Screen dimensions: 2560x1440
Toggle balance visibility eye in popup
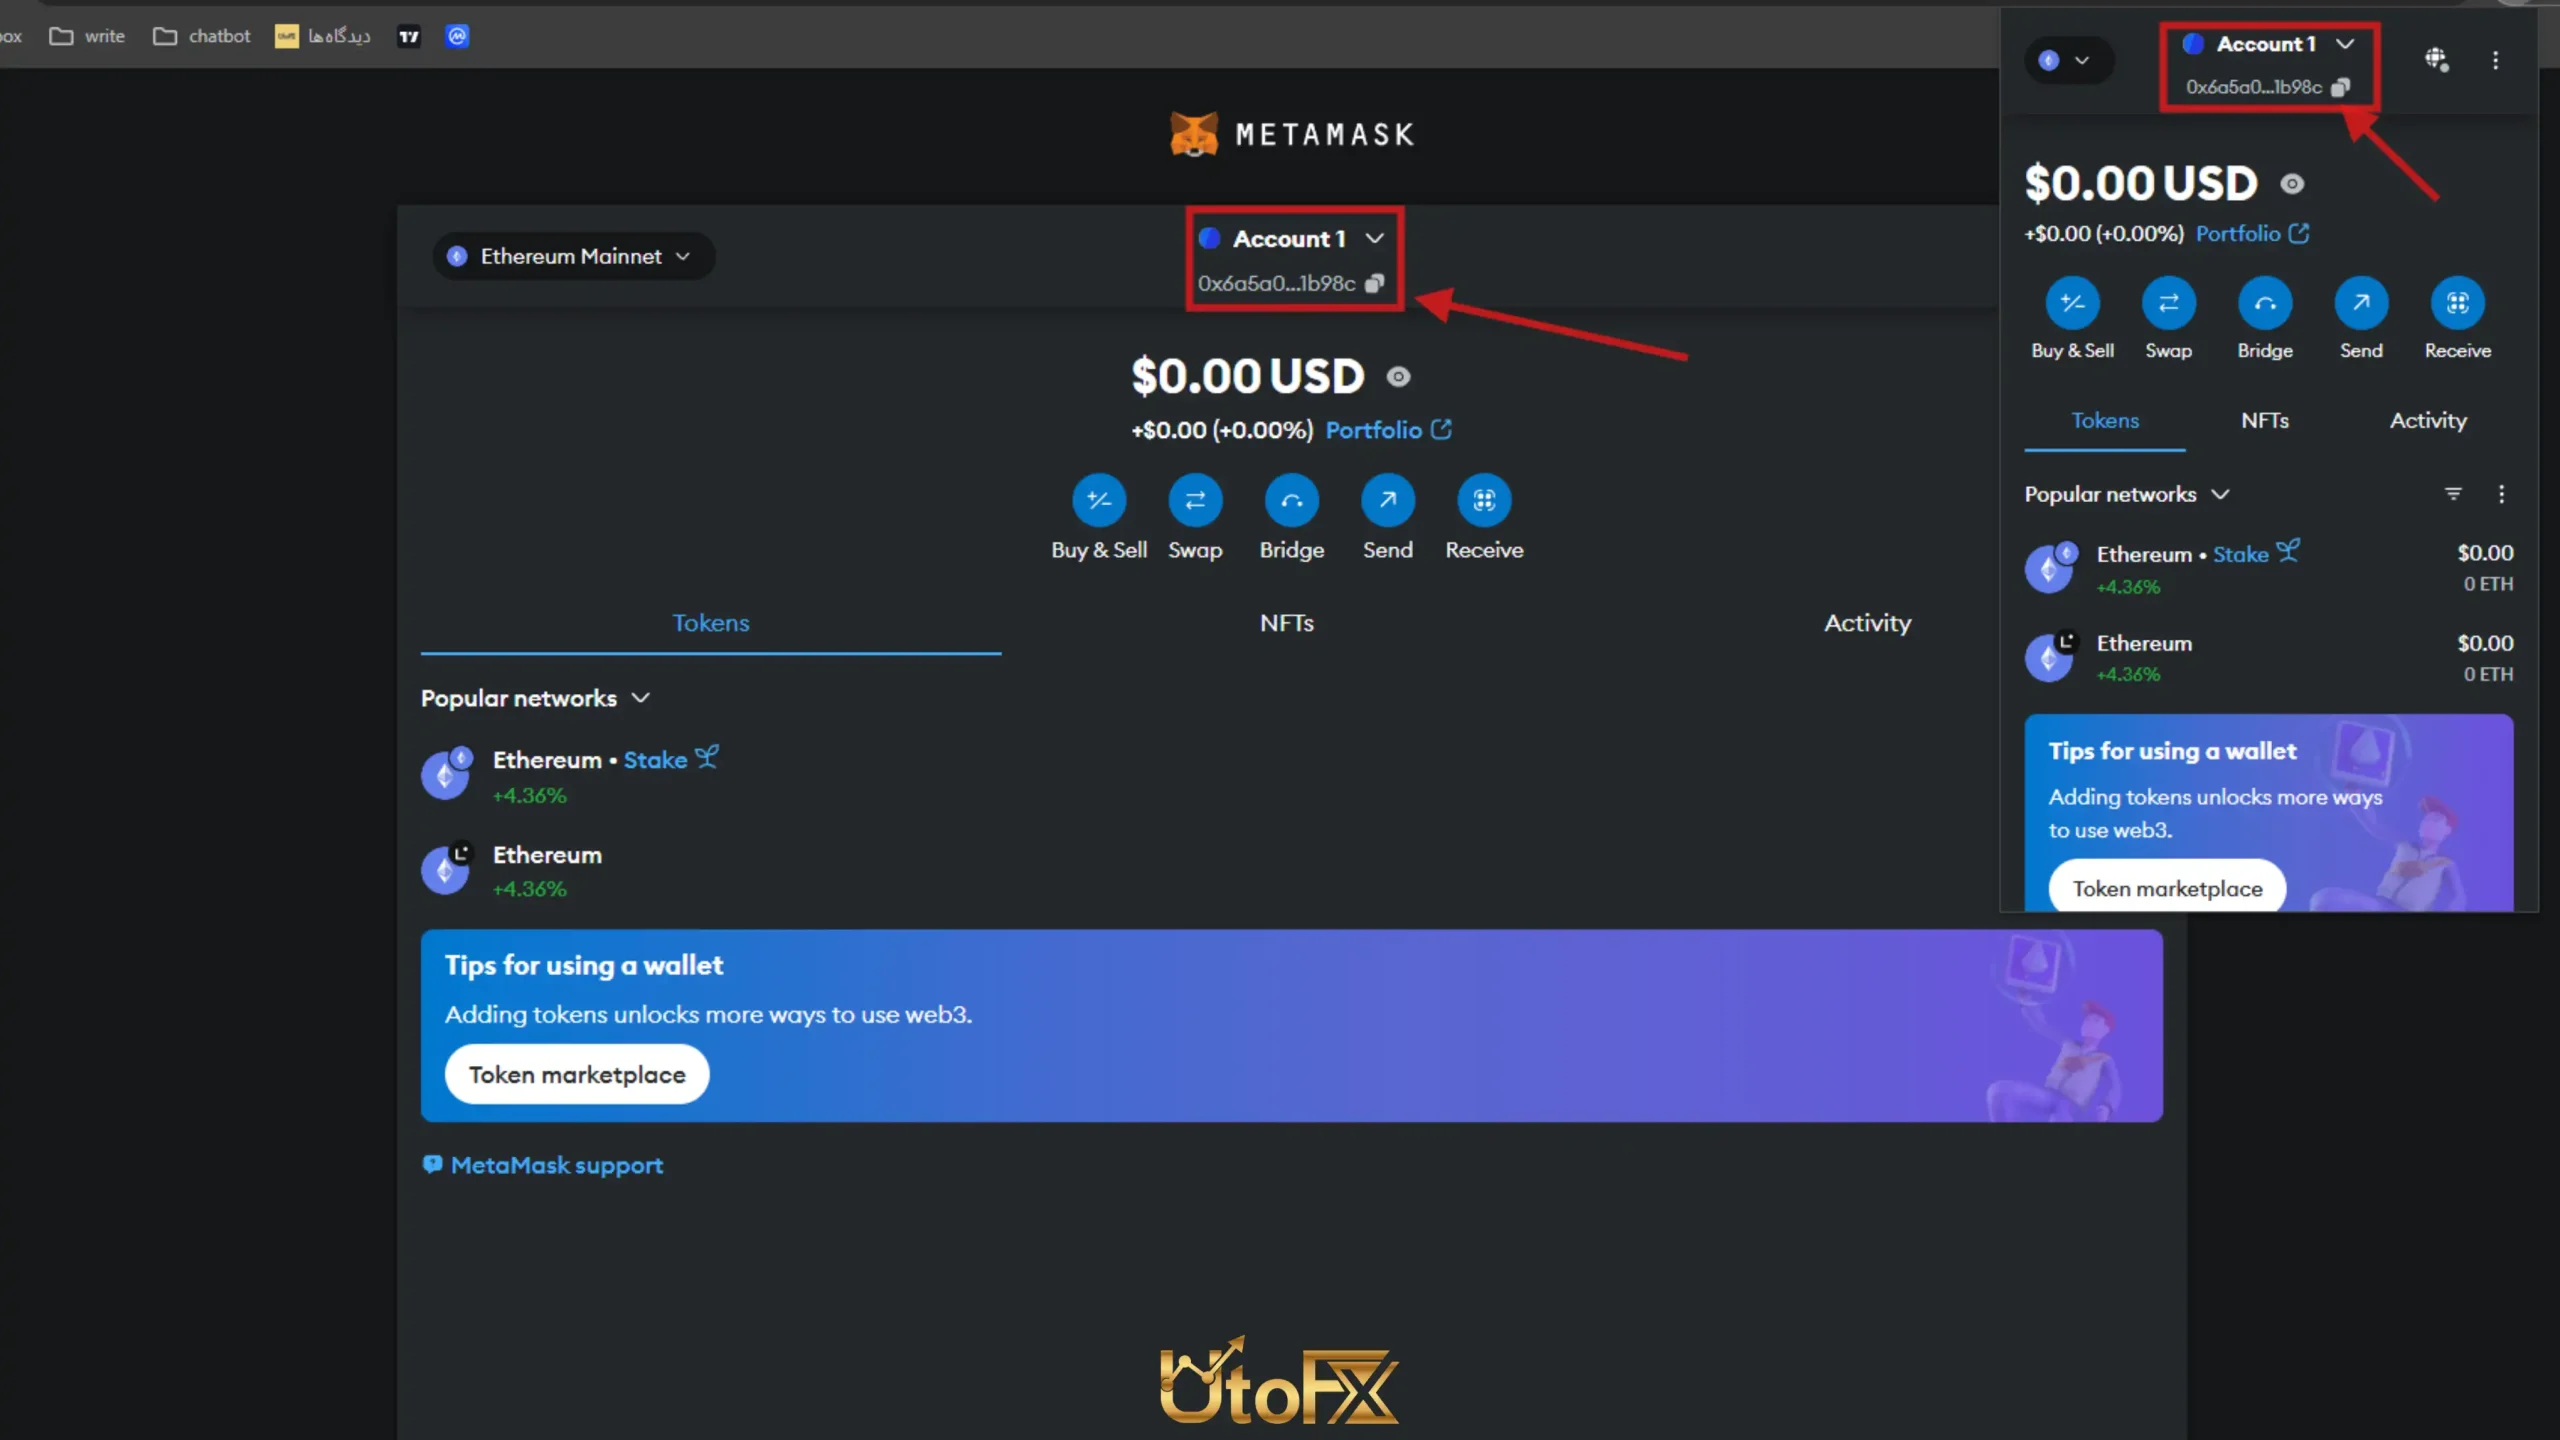pyautogui.click(x=2292, y=184)
